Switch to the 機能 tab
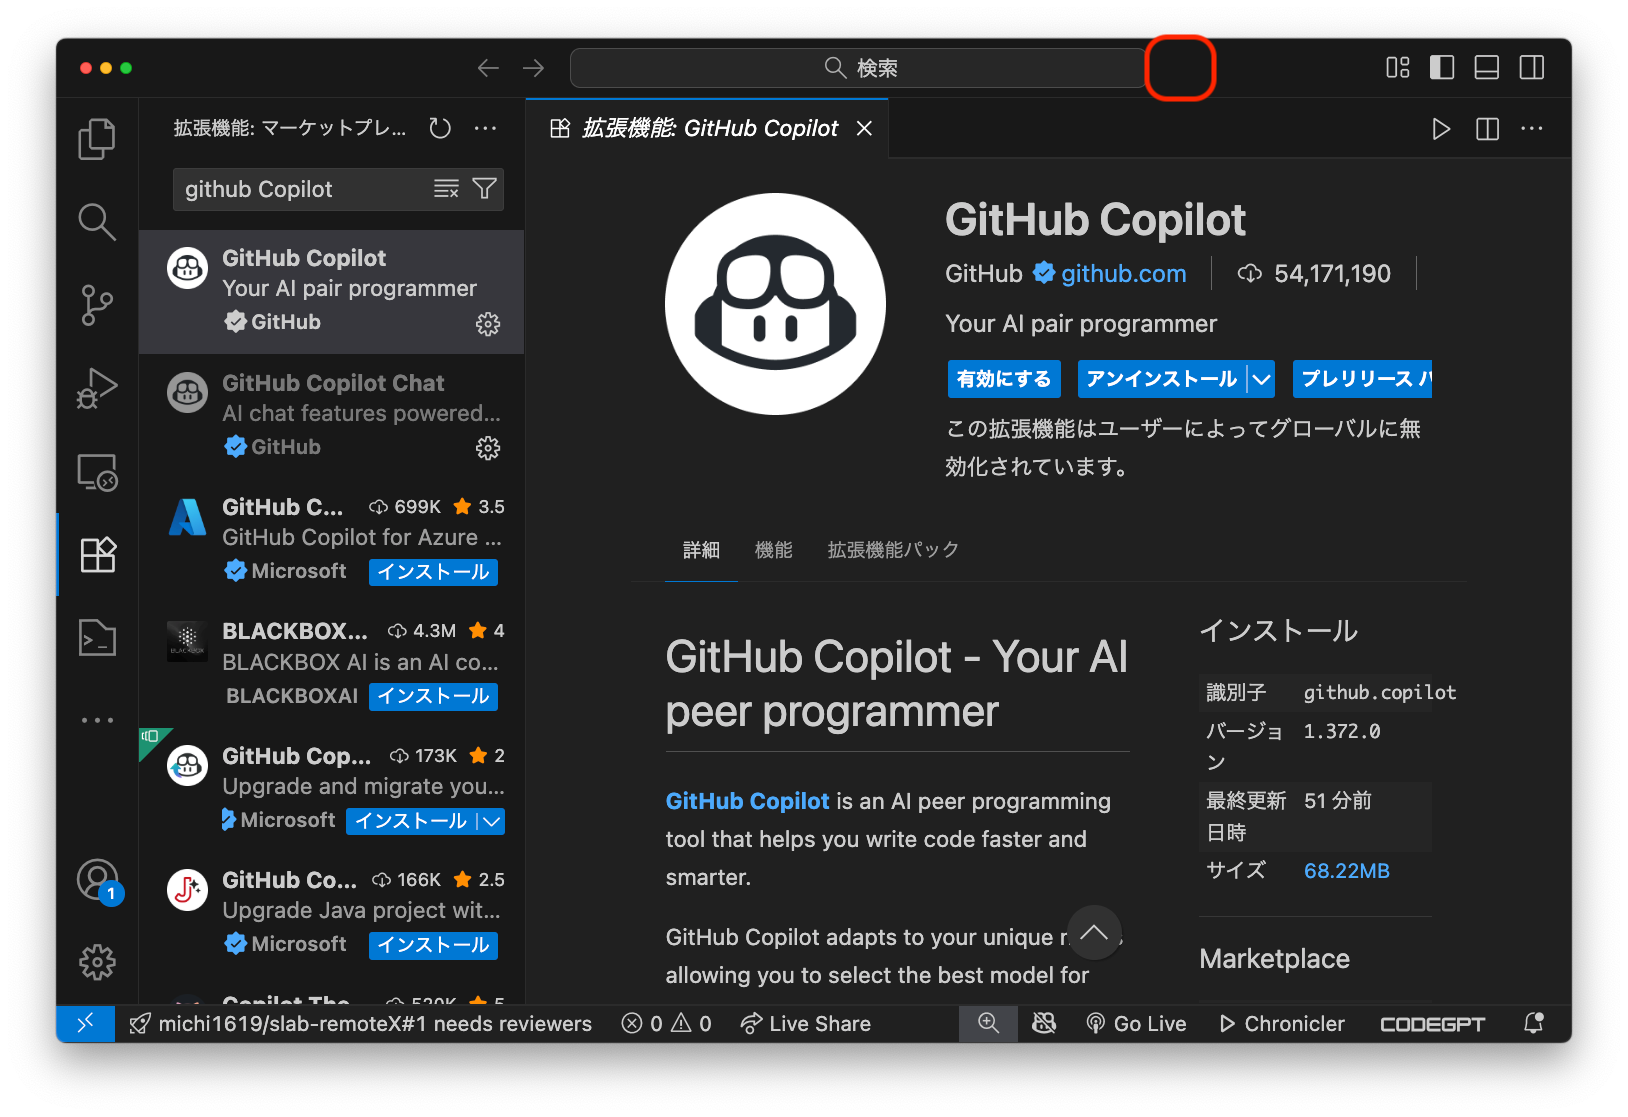Image resolution: width=1628 pixels, height=1117 pixels. click(773, 550)
